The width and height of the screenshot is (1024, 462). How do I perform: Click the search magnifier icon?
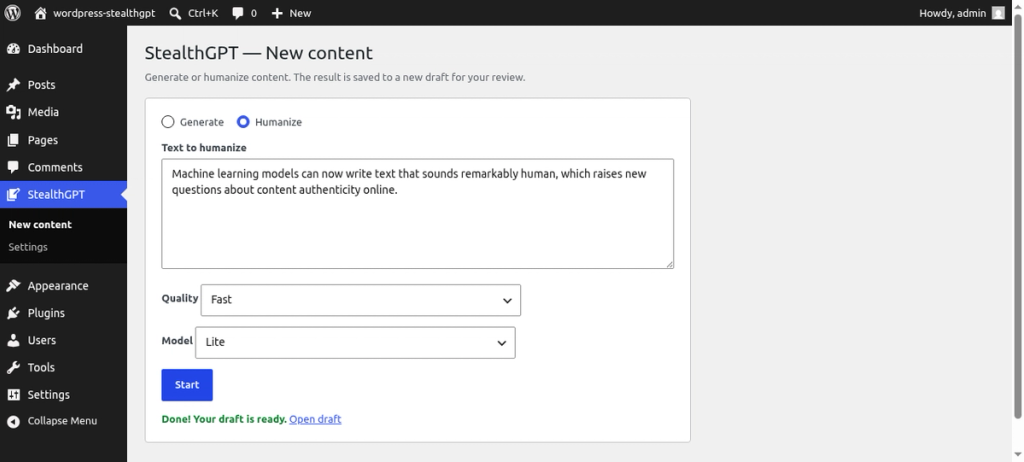click(175, 13)
